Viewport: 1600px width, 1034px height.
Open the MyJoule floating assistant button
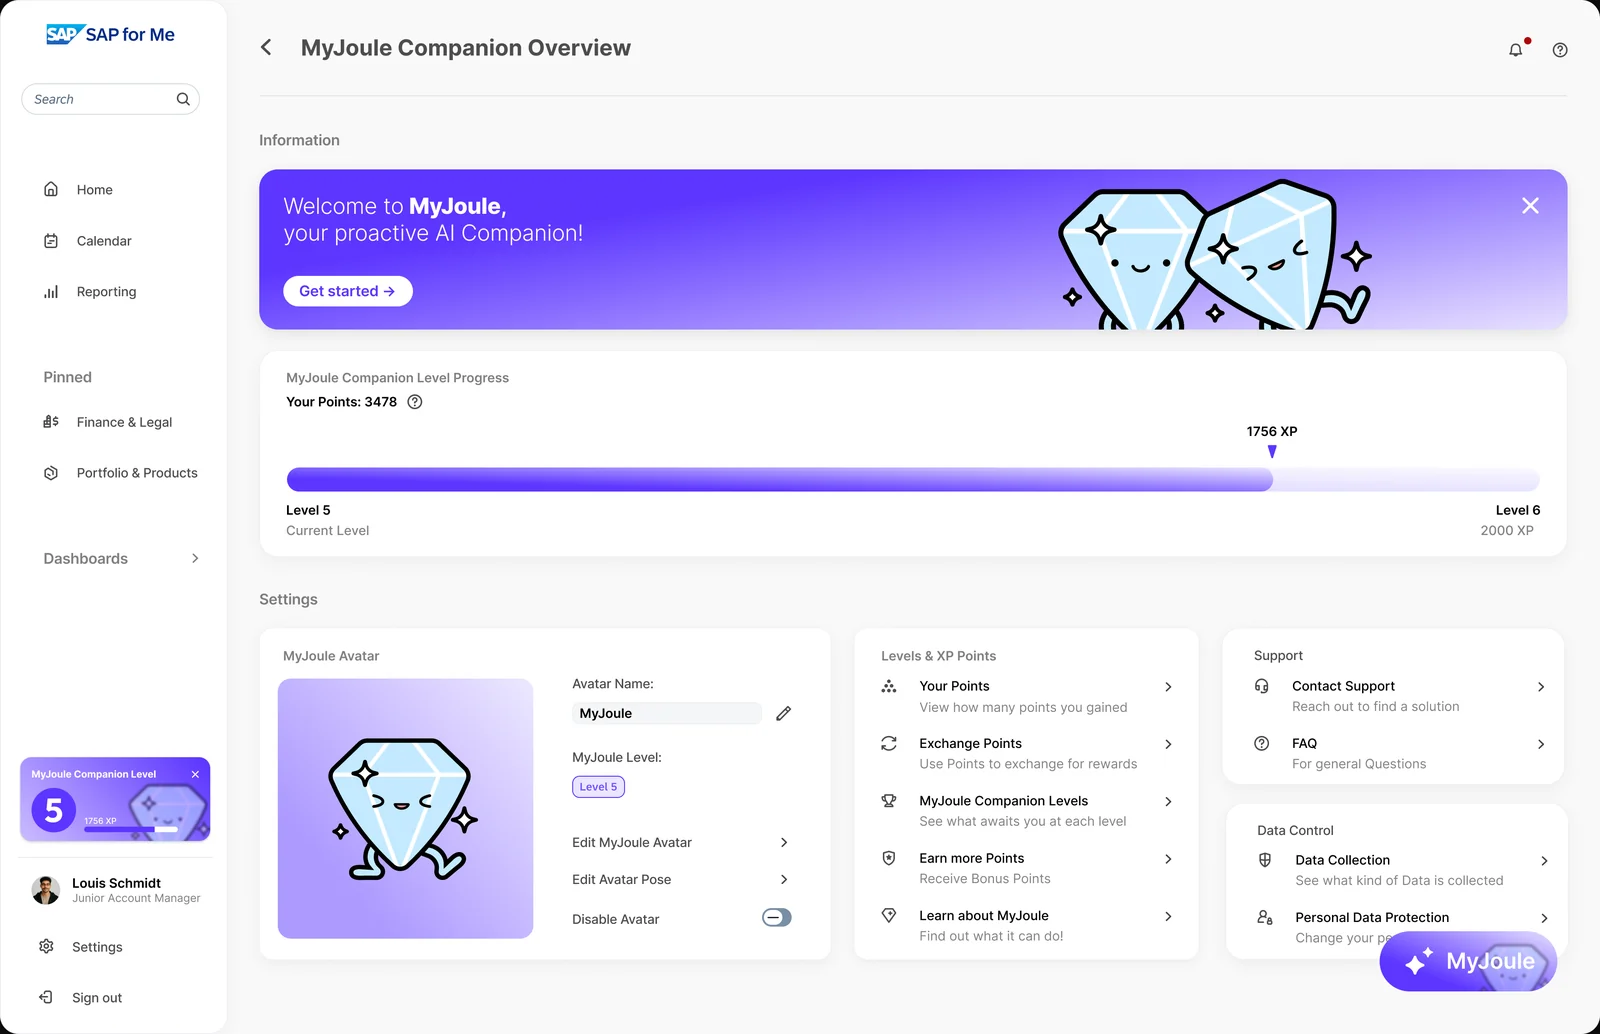coord(1468,961)
